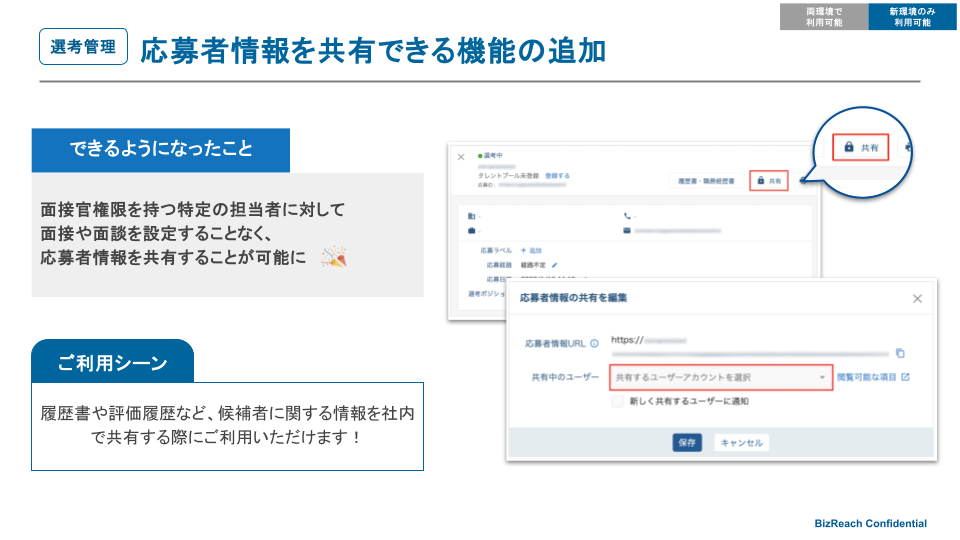
Task: Click the info icon beside 応募者情報URL
Action: (594, 343)
